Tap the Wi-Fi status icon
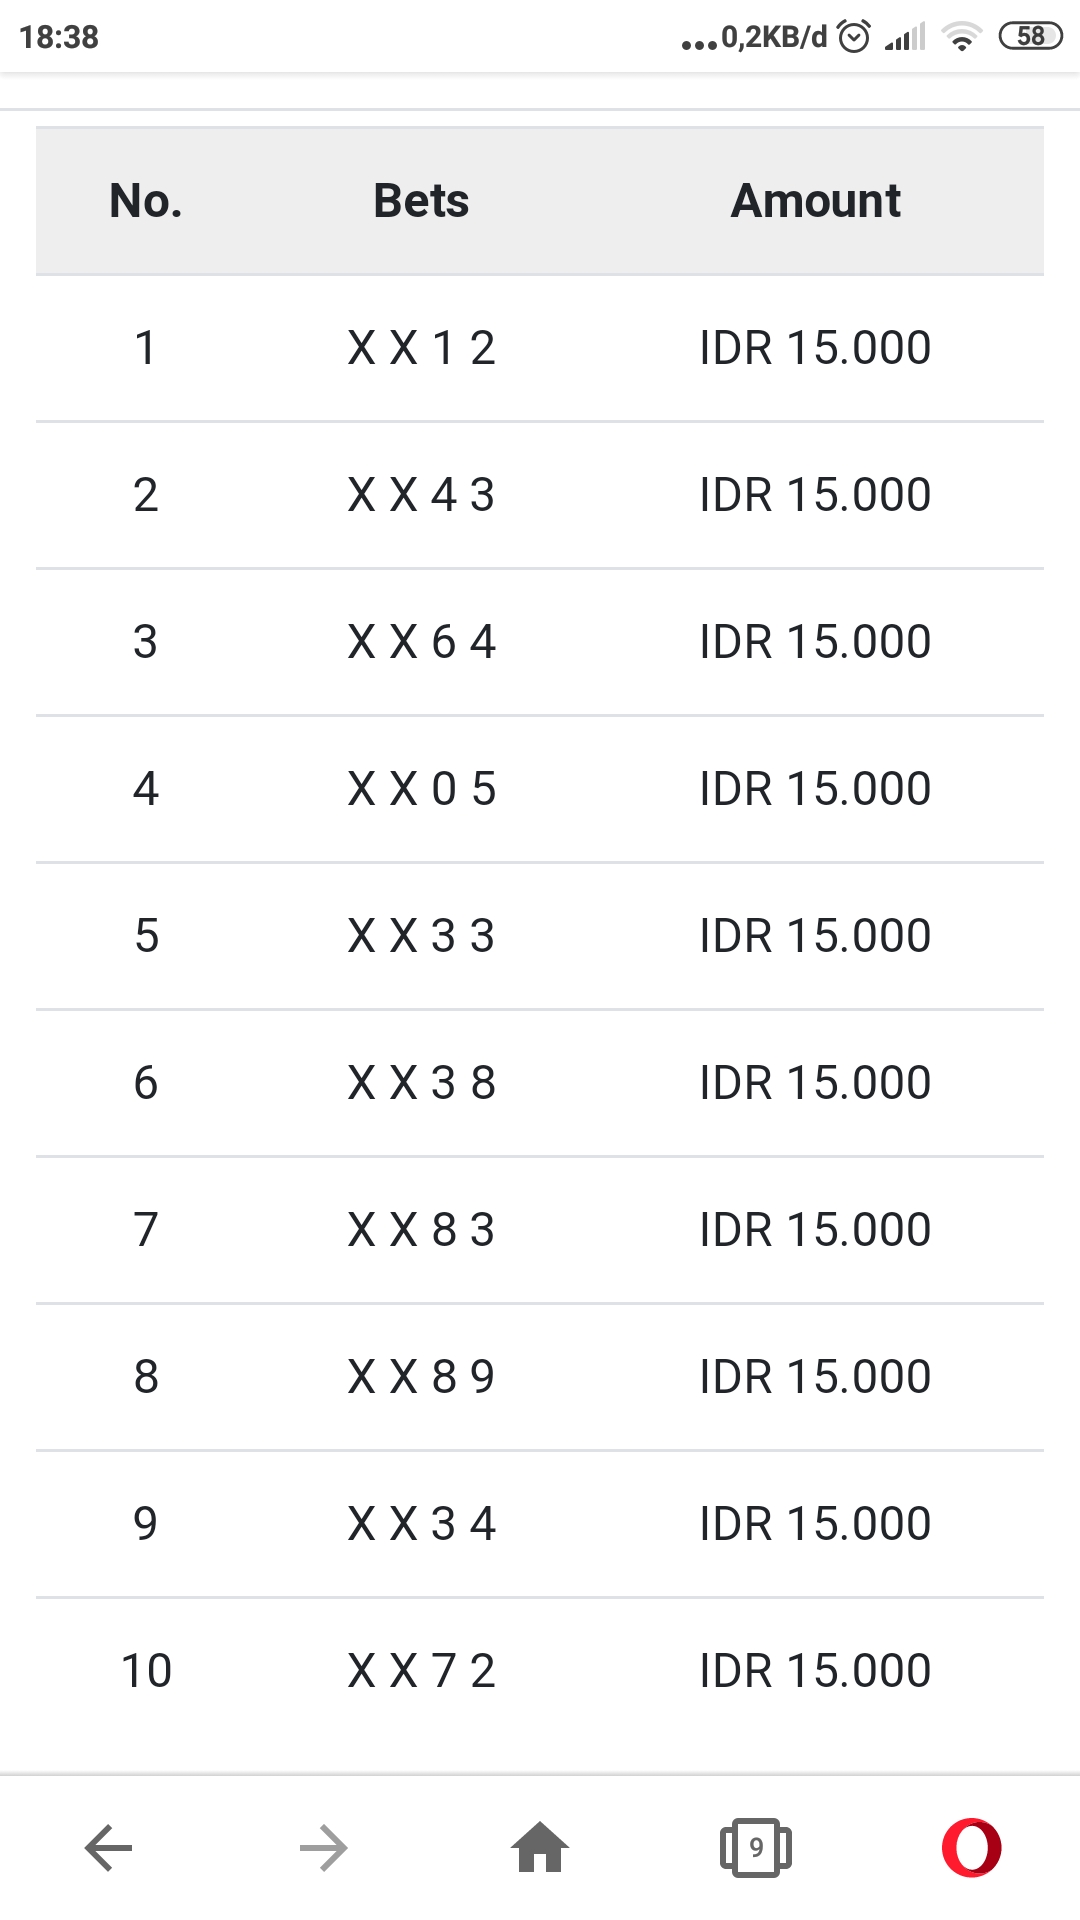This screenshot has height=1920, width=1080. (961, 37)
